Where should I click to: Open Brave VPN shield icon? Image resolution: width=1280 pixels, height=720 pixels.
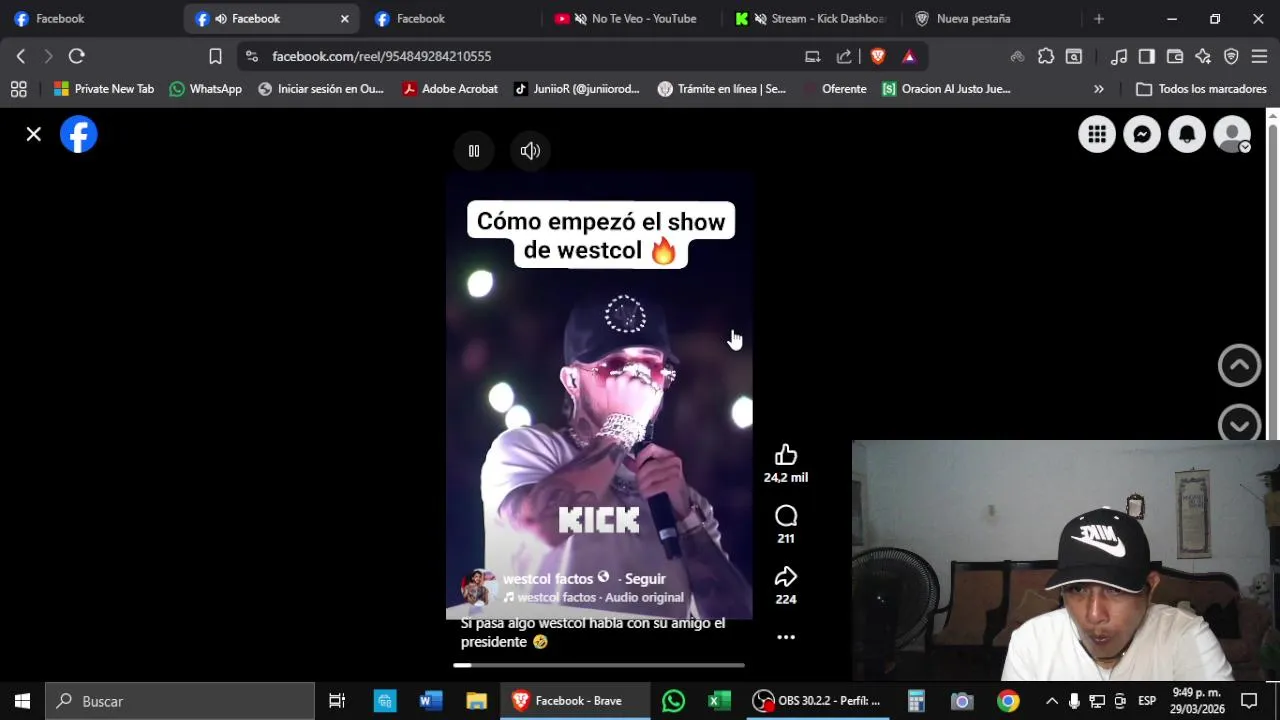click(1231, 57)
